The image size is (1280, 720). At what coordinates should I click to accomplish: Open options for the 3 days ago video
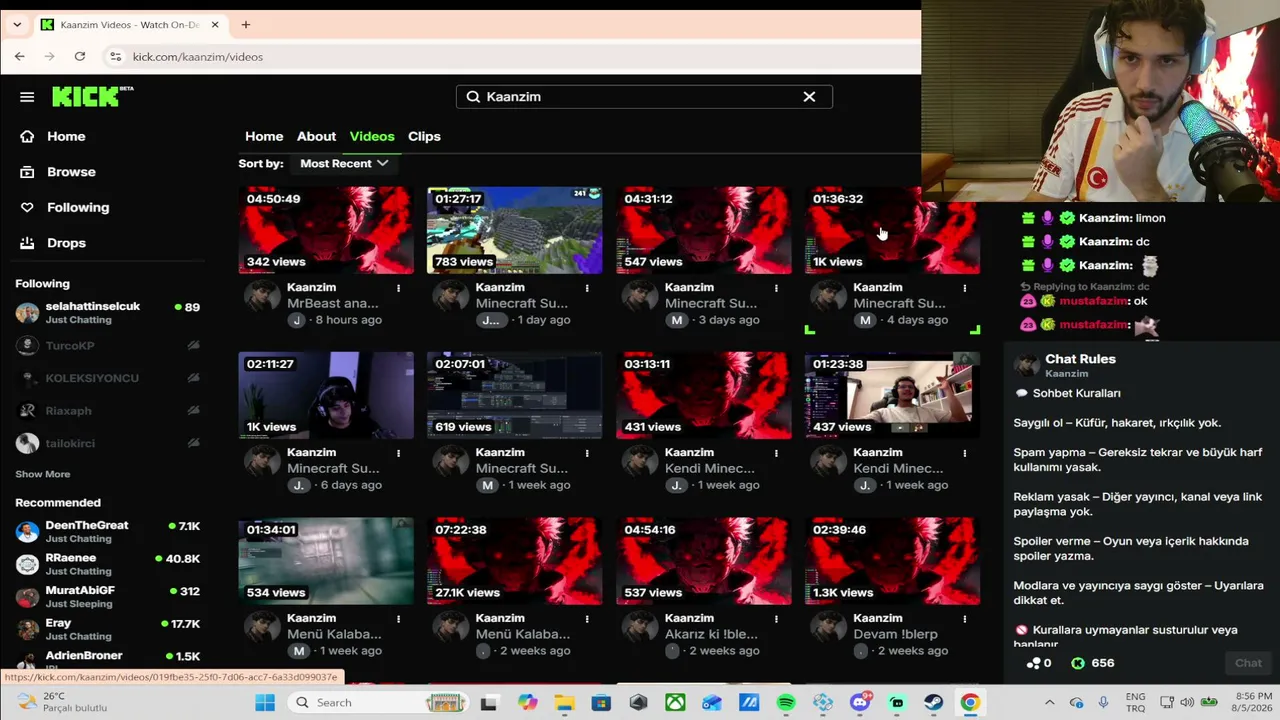[776, 288]
